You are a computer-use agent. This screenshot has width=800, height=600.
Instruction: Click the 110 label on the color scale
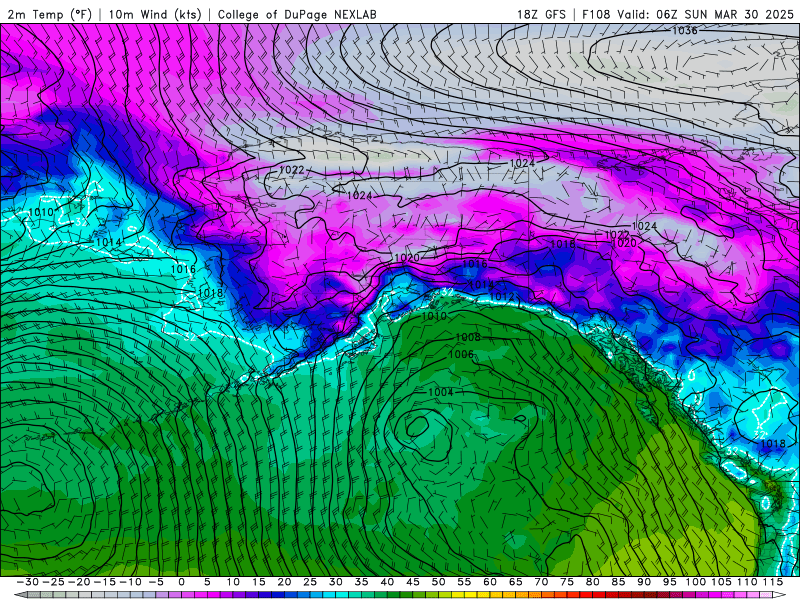coord(747,582)
